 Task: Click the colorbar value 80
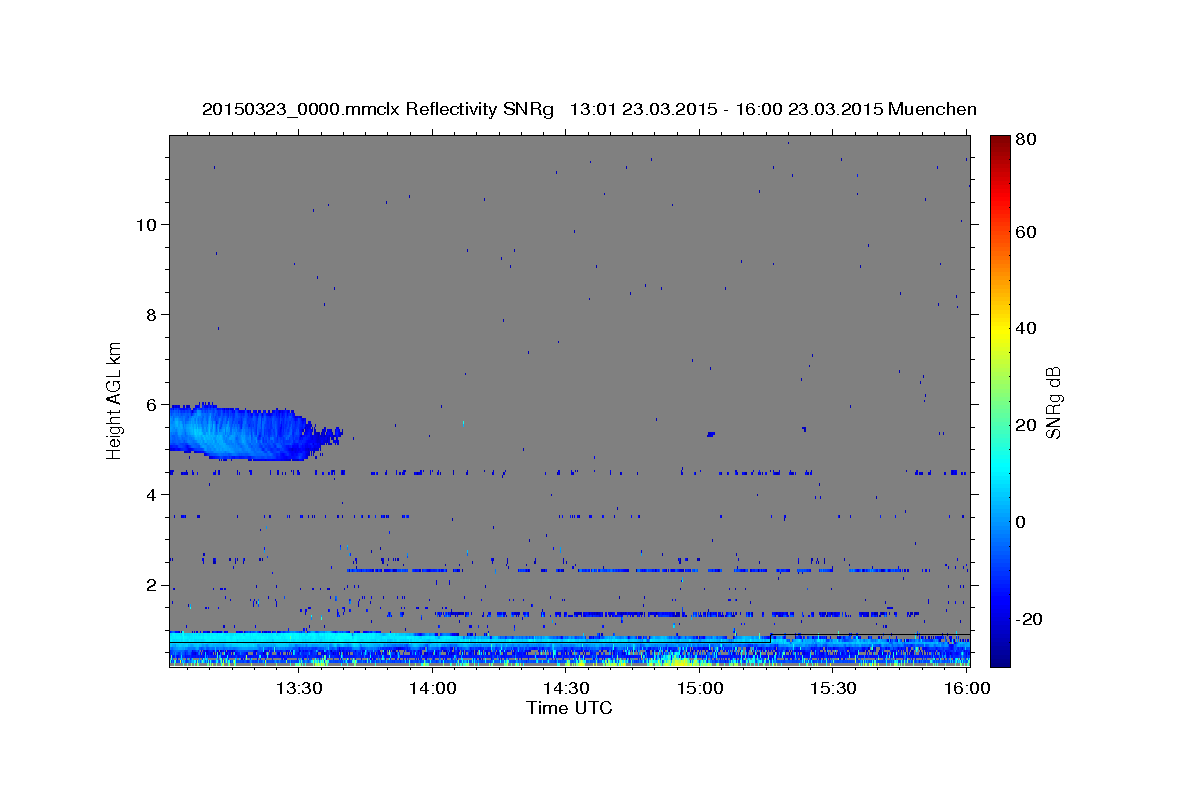pos(1027,141)
